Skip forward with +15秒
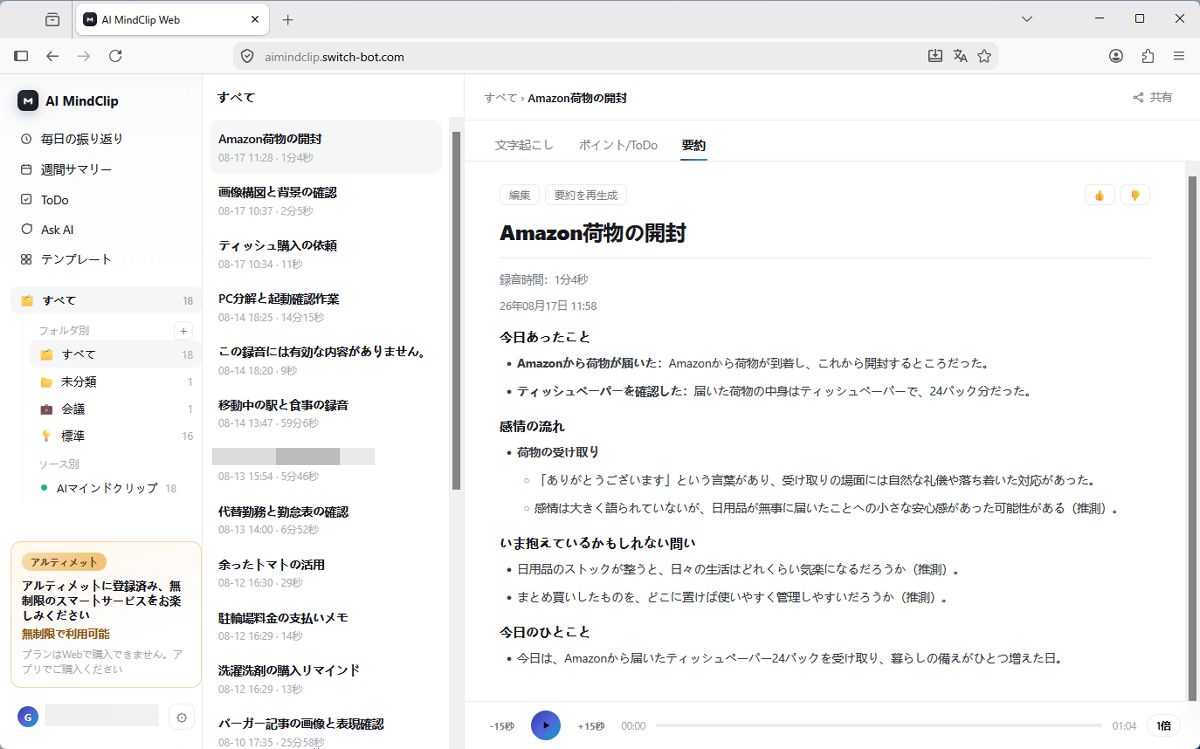Screen dimensions: 1200x749 [591, 726]
